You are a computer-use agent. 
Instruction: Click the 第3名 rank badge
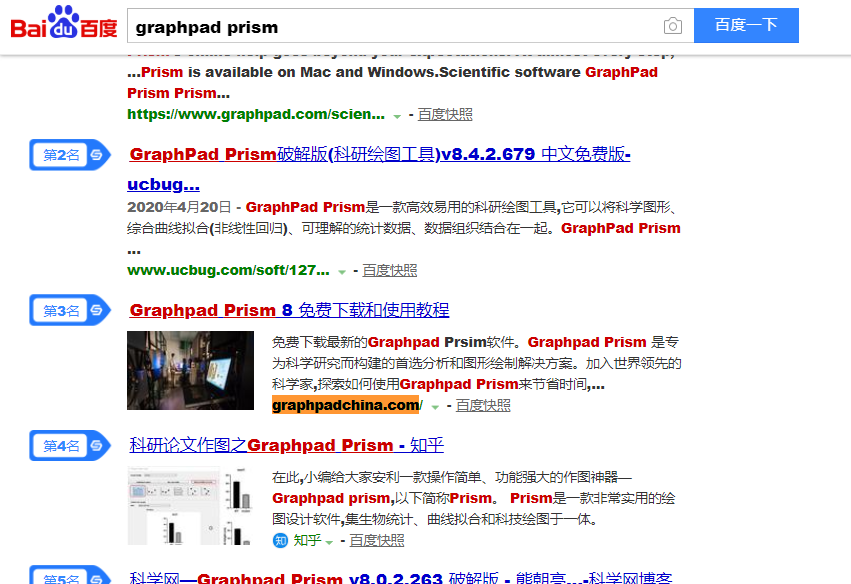[70, 310]
